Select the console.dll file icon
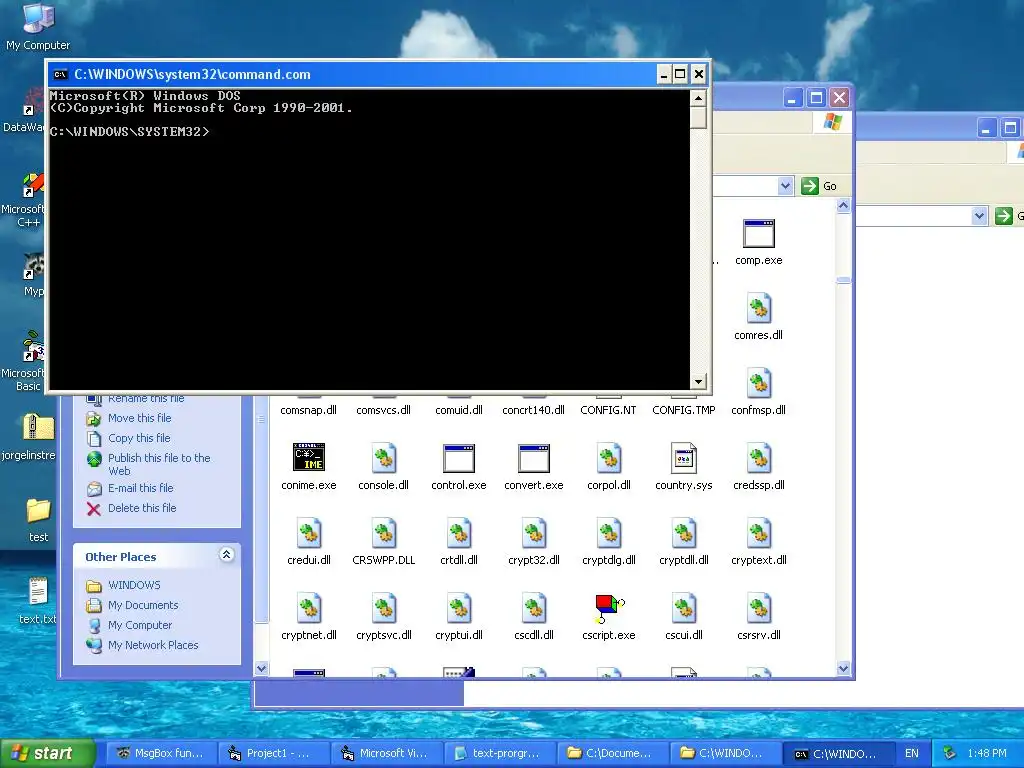Screen dimensions: 1024x768 click(x=384, y=458)
